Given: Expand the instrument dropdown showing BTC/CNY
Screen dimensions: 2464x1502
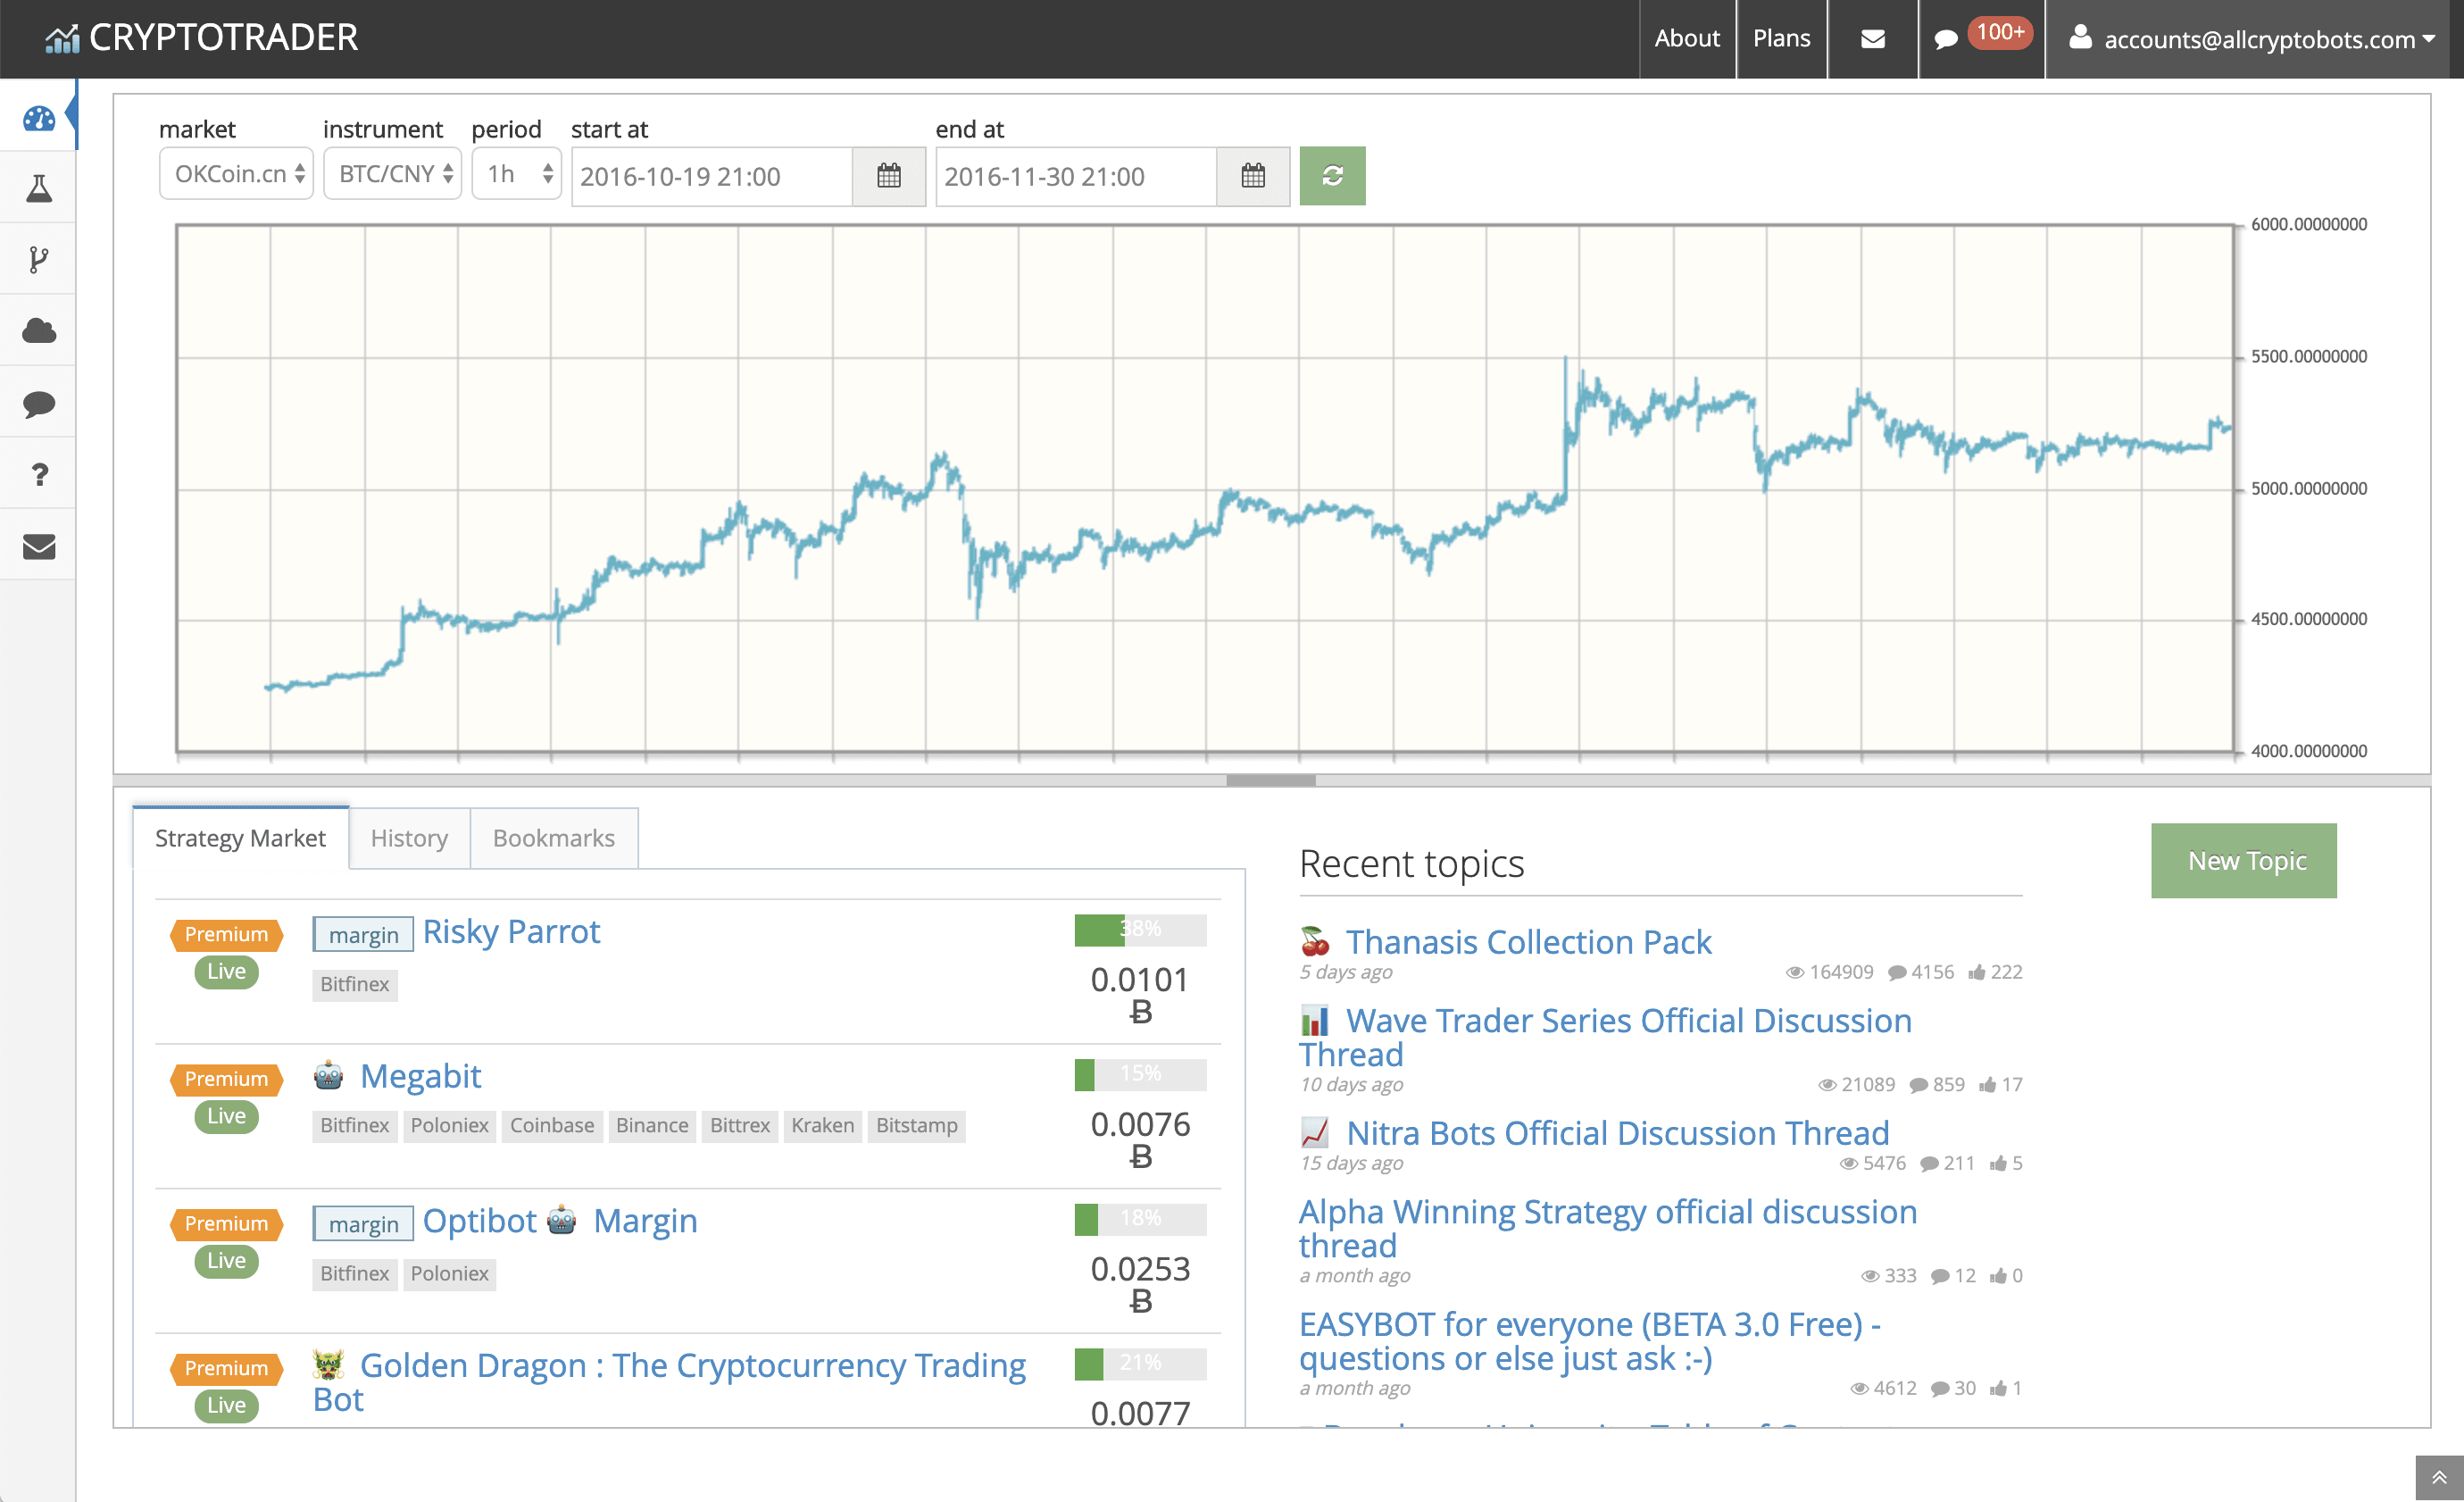Looking at the screenshot, I should pos(392,174).
